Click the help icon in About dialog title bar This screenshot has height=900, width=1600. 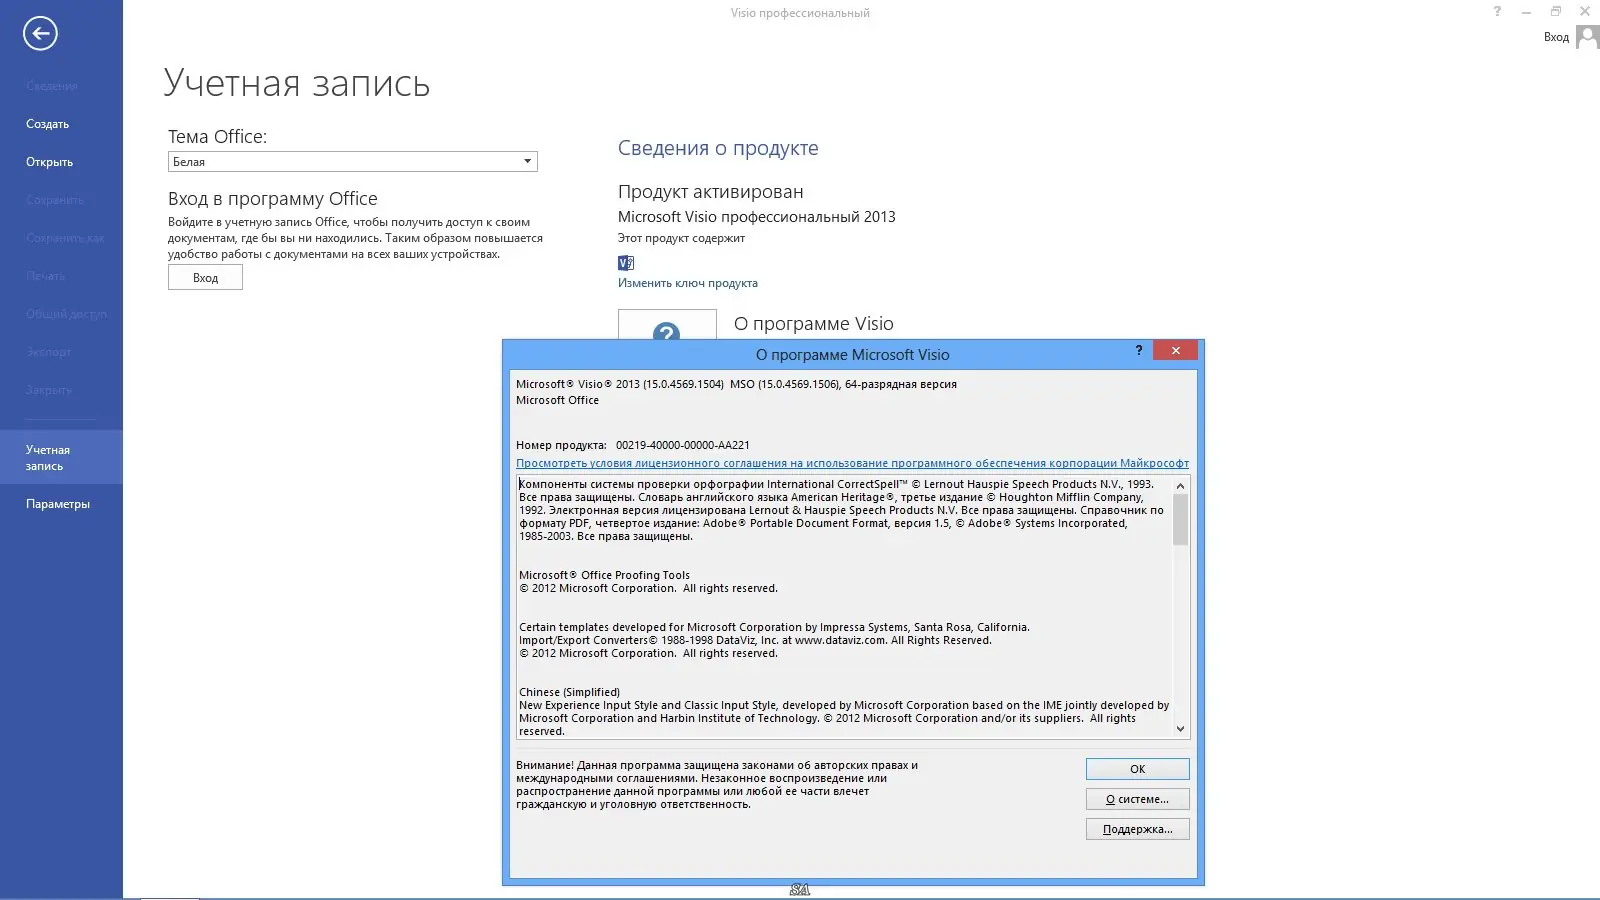(x=1139, y=350)
